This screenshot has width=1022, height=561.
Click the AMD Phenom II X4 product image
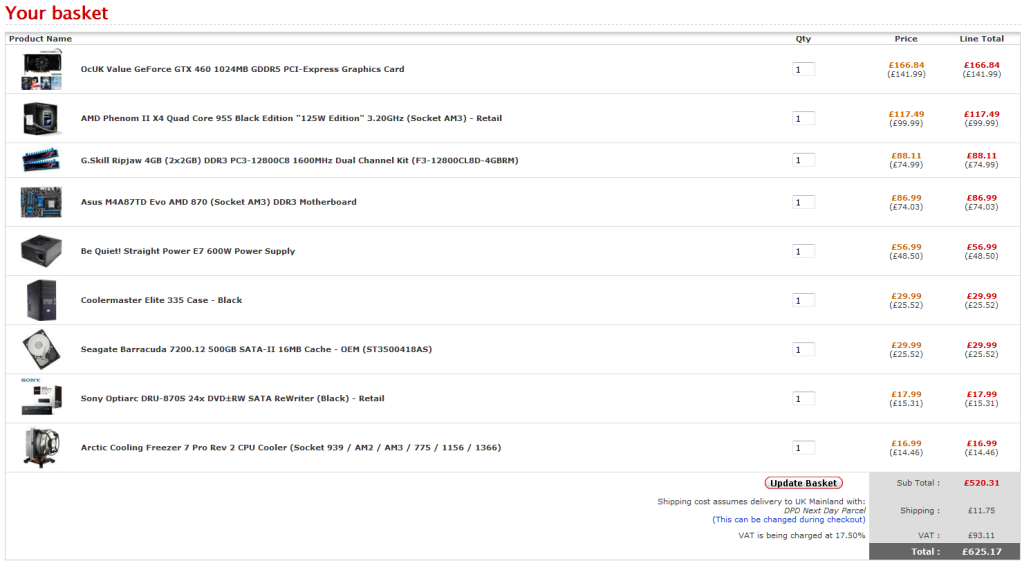point(42,118)
